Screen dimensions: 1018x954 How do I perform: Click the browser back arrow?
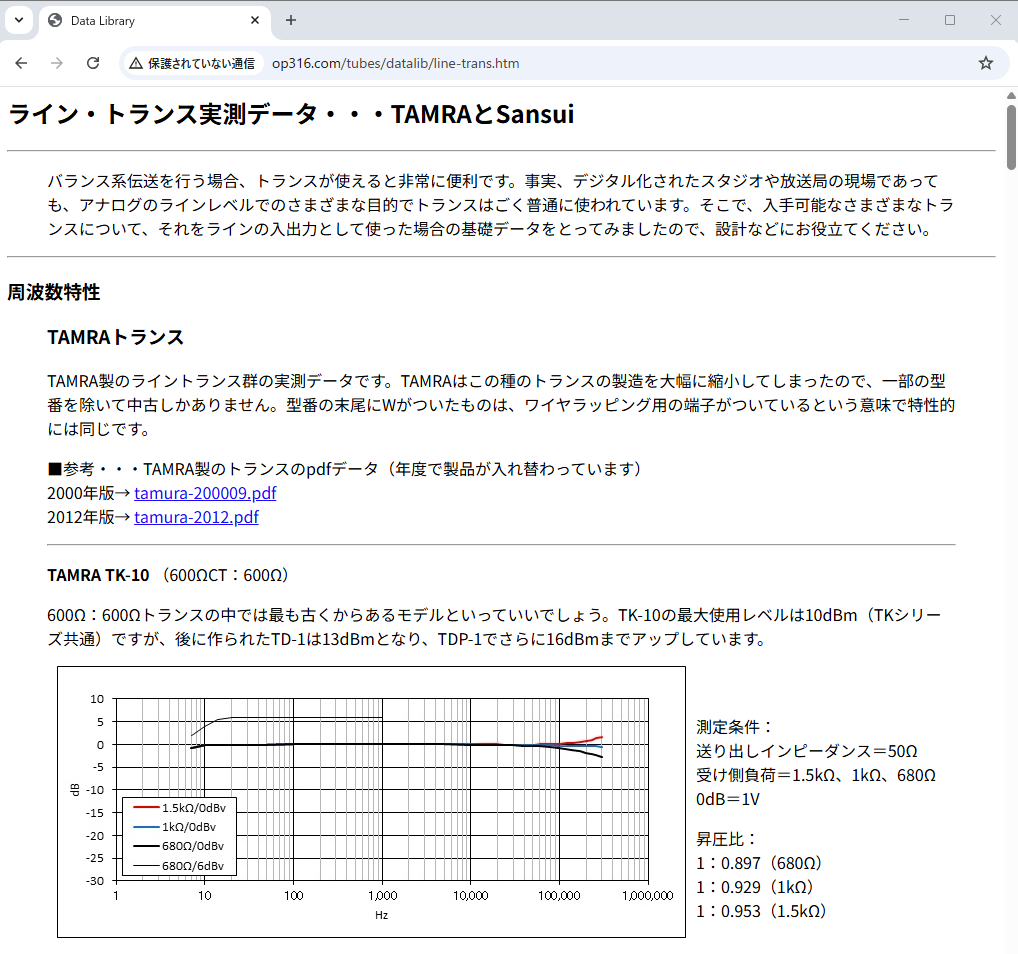(21, 63)
